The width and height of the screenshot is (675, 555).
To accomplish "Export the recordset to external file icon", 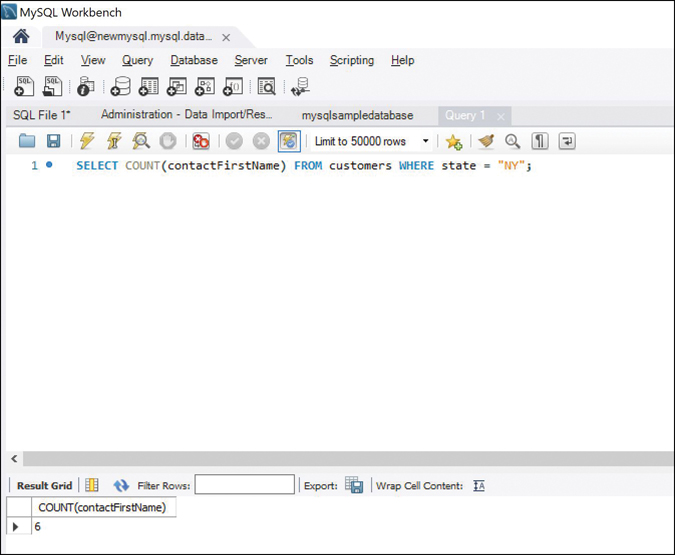I will point(354,485).
